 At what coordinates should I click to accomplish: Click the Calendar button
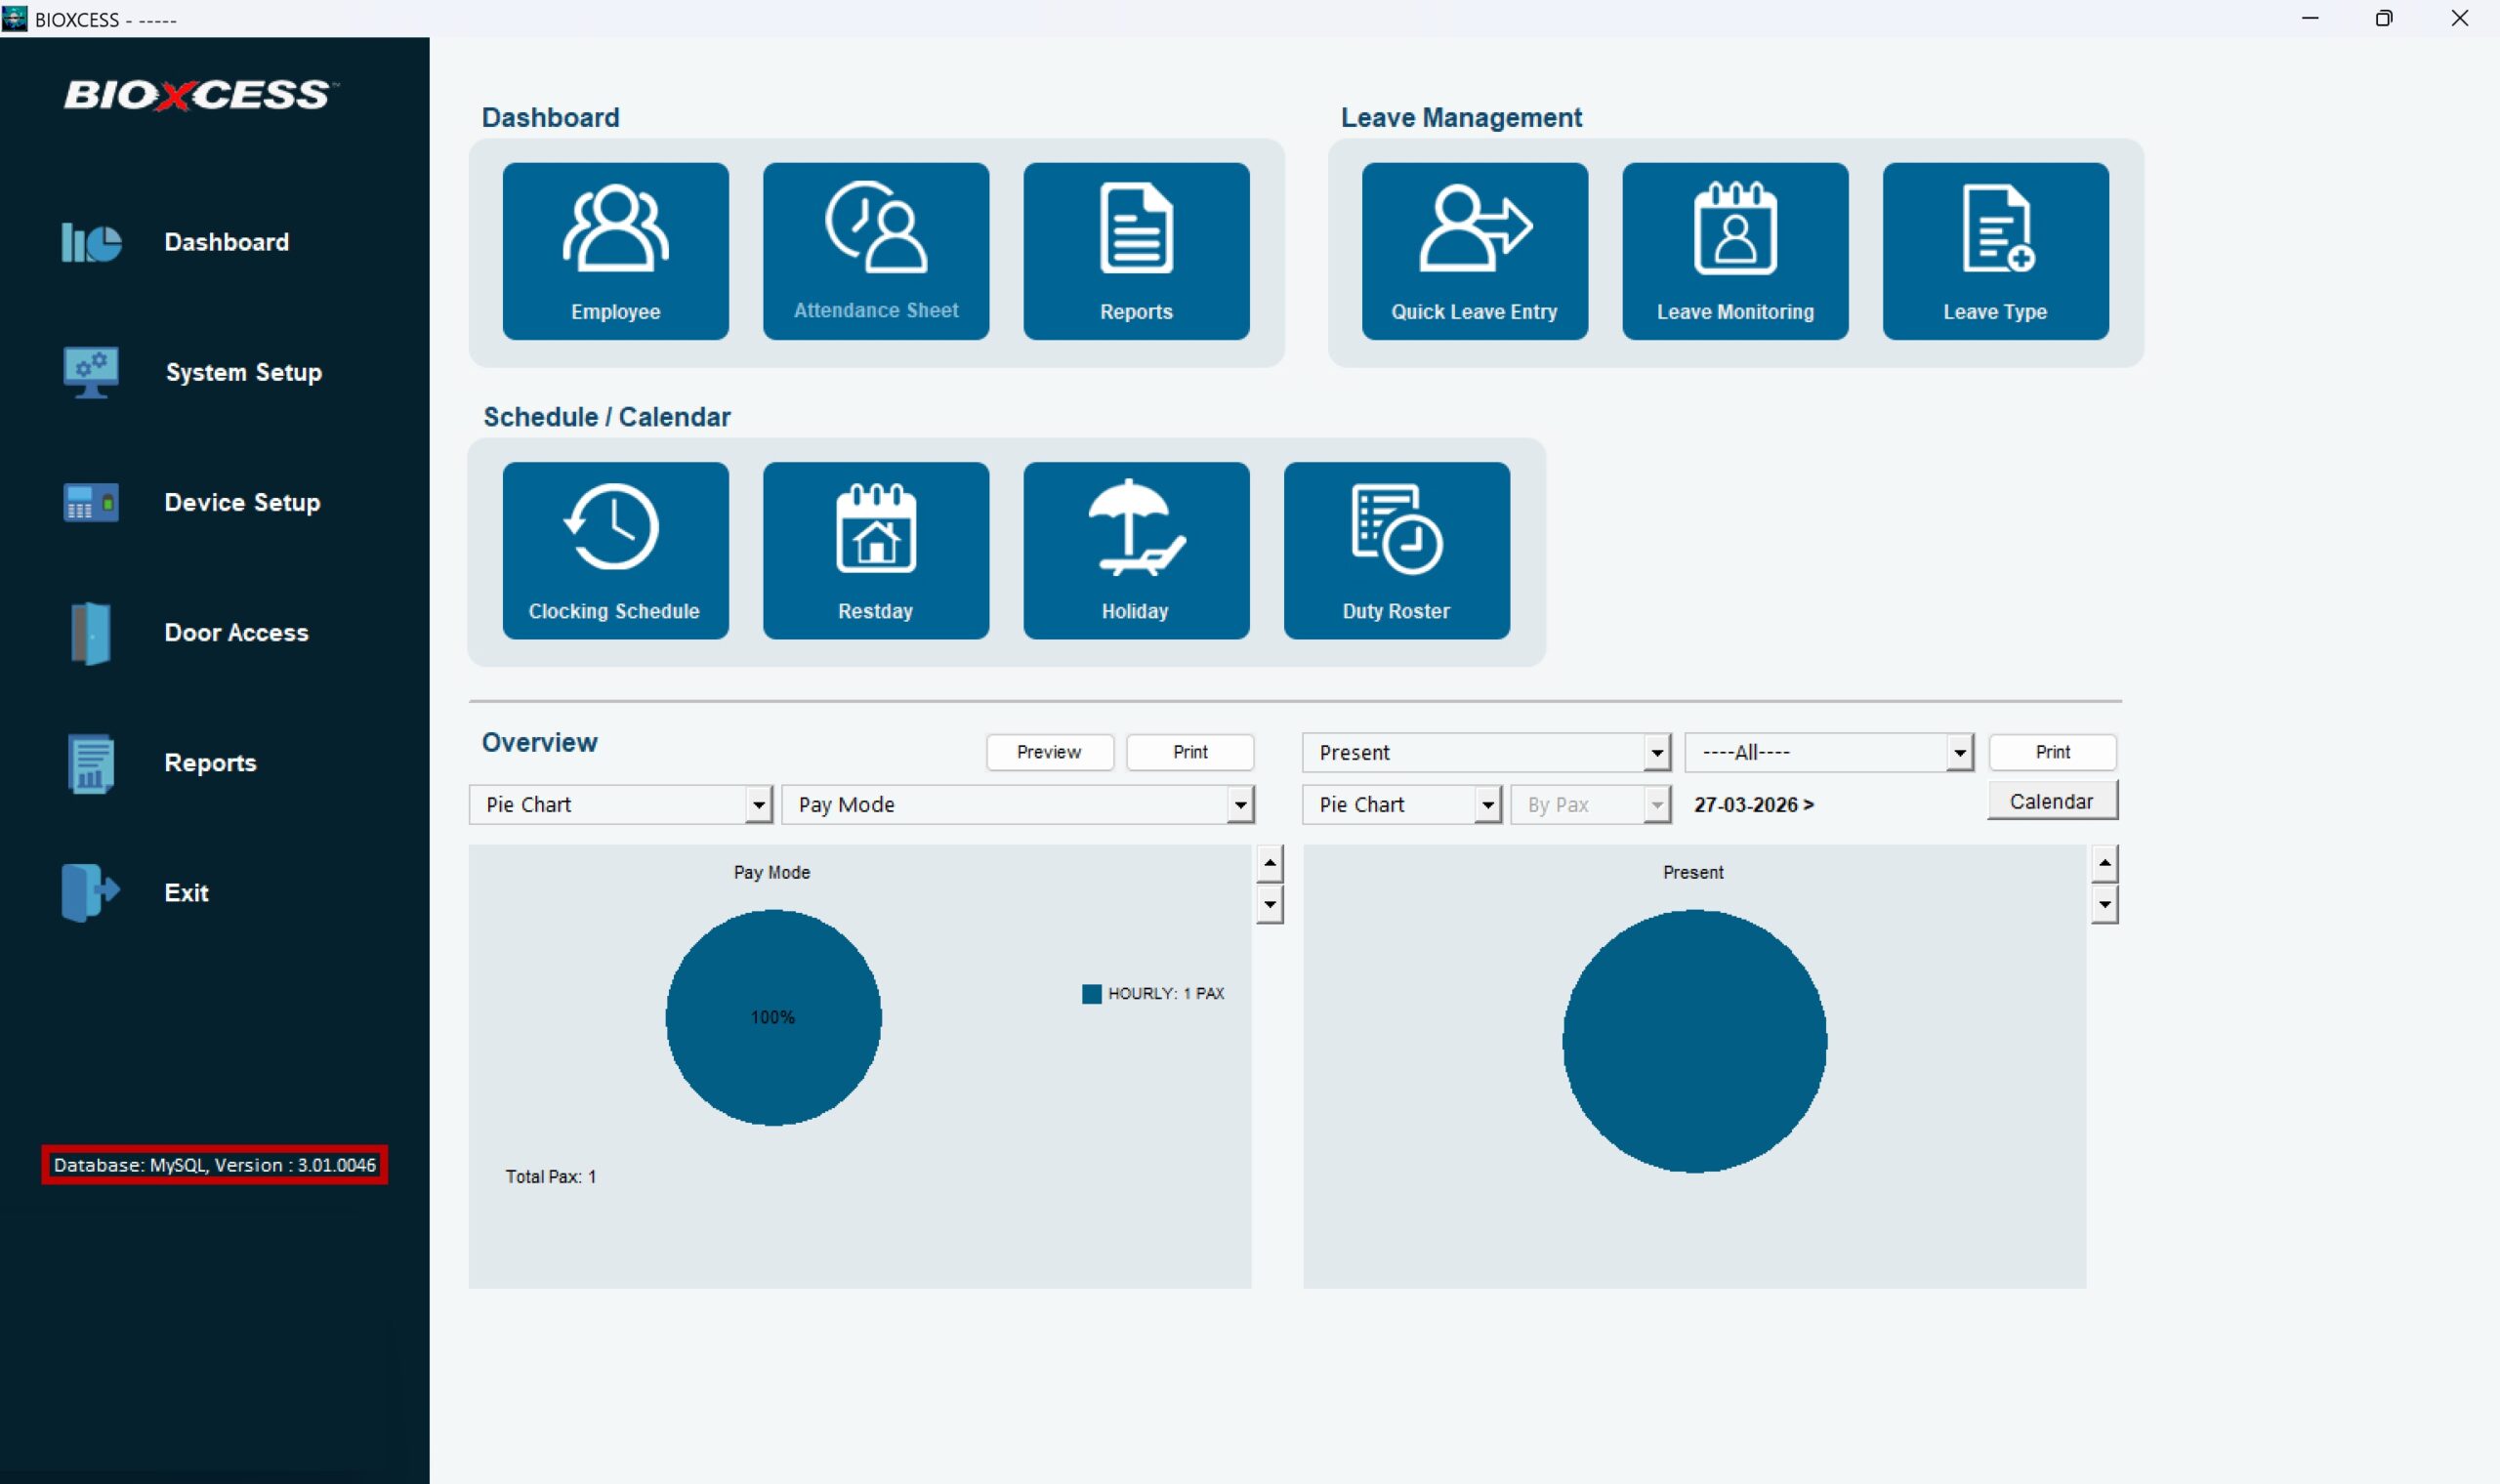click(x=2050, y=801)
